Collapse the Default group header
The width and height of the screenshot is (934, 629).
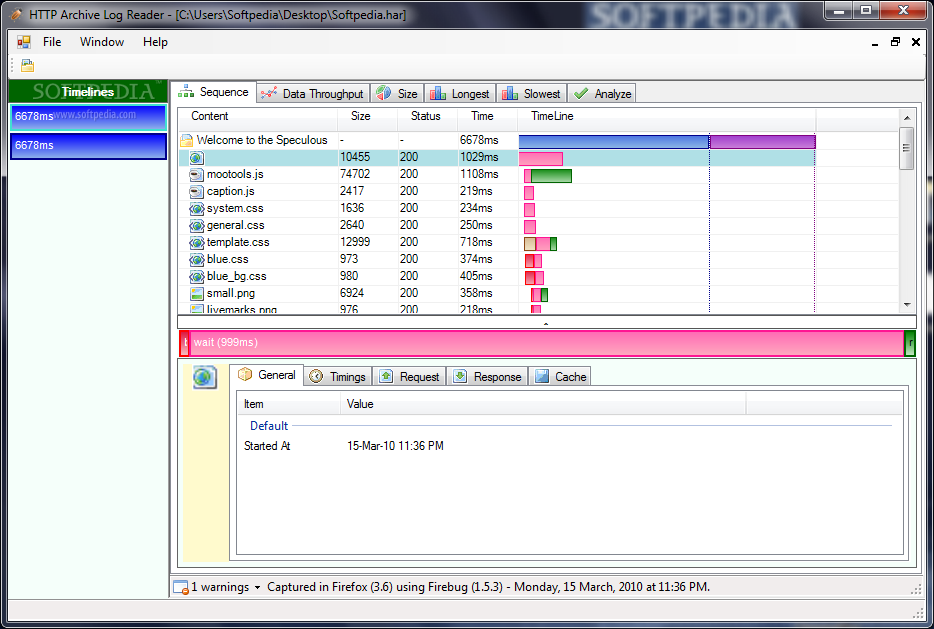[x=269, y=426]
